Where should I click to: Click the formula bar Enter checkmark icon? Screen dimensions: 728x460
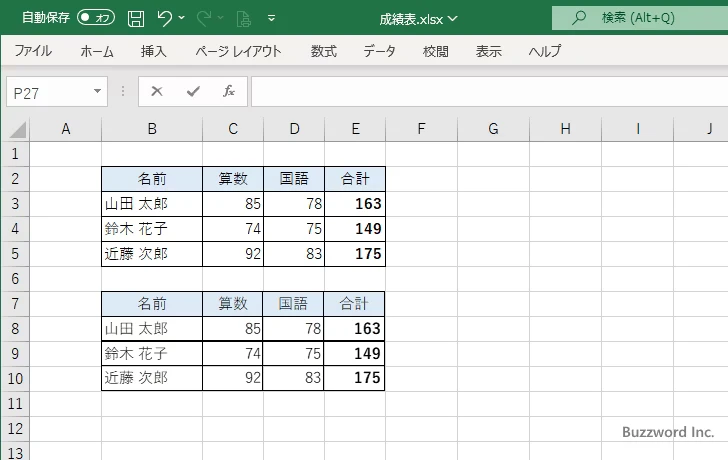coord(193,91)
